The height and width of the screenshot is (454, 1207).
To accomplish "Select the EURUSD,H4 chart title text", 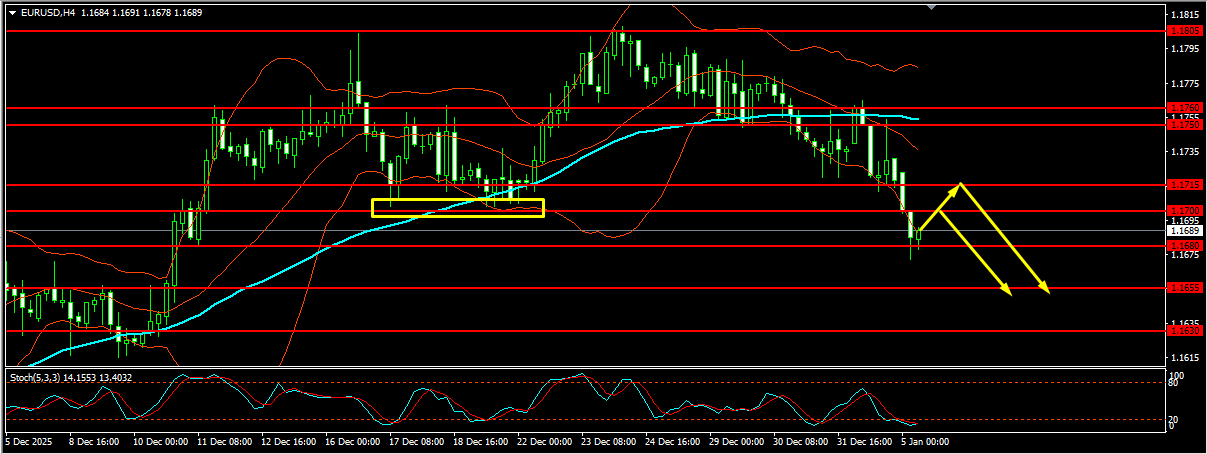I will (48, 12).
